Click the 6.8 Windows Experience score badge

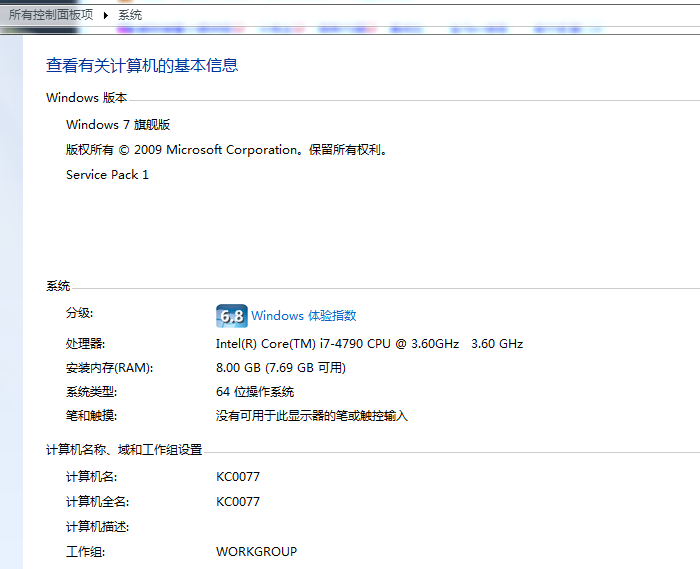(x=231, y=316)
